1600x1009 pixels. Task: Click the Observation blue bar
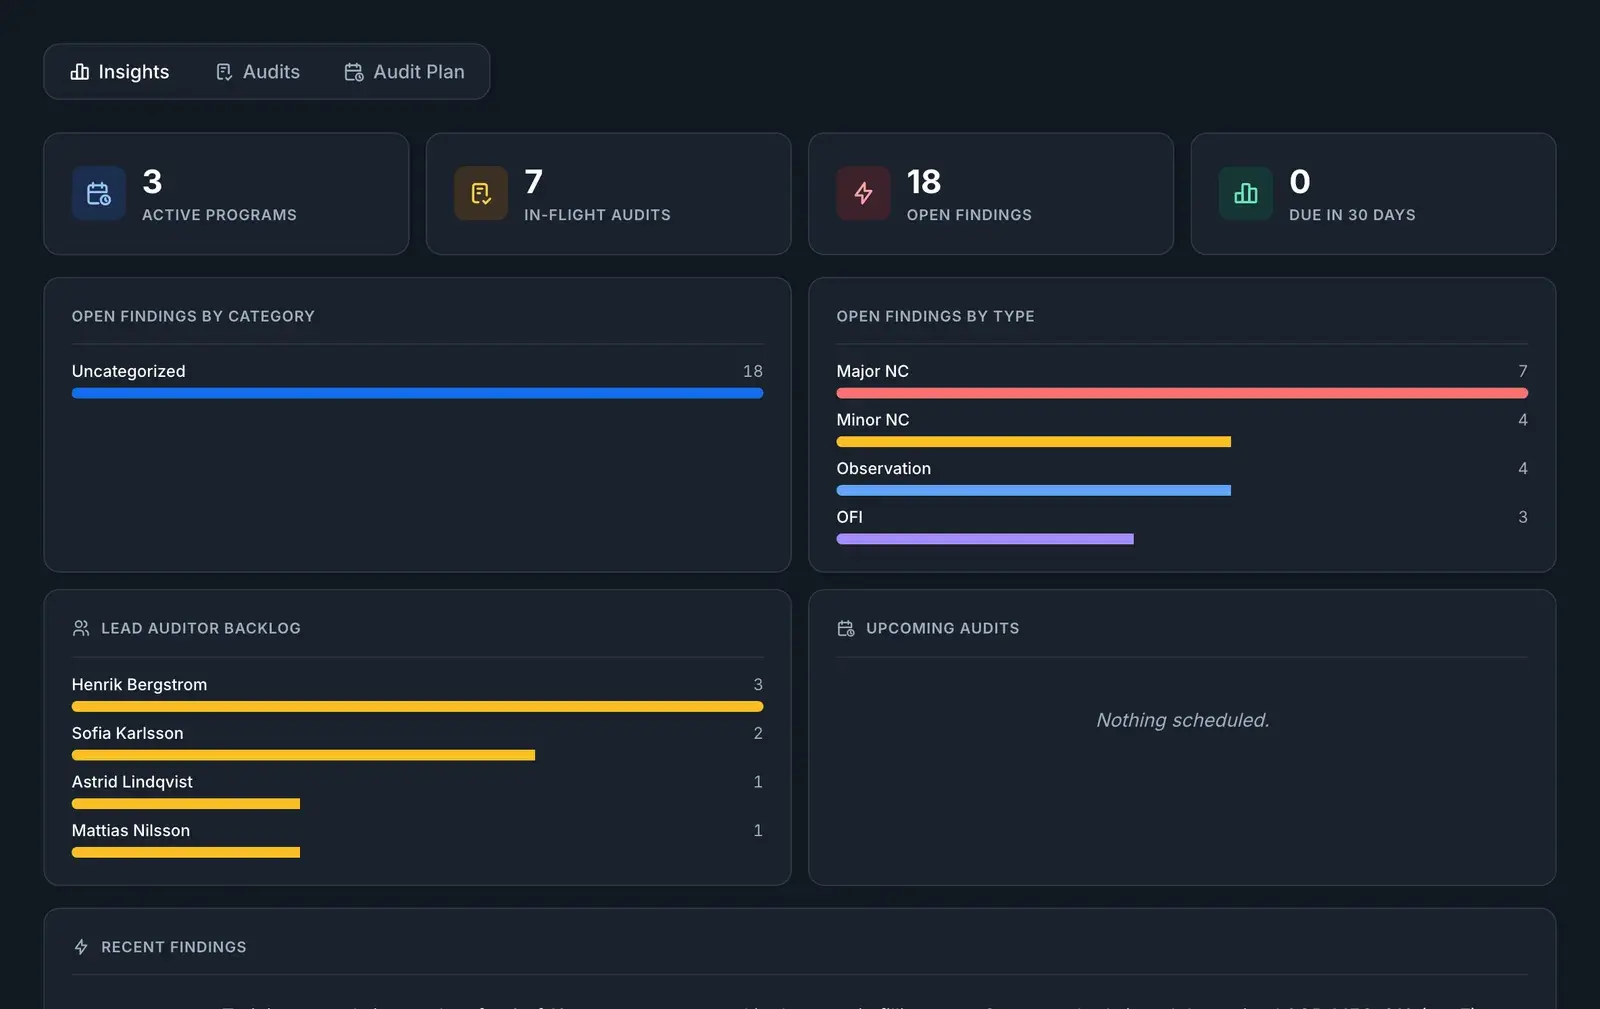[x=1034, y=490]
